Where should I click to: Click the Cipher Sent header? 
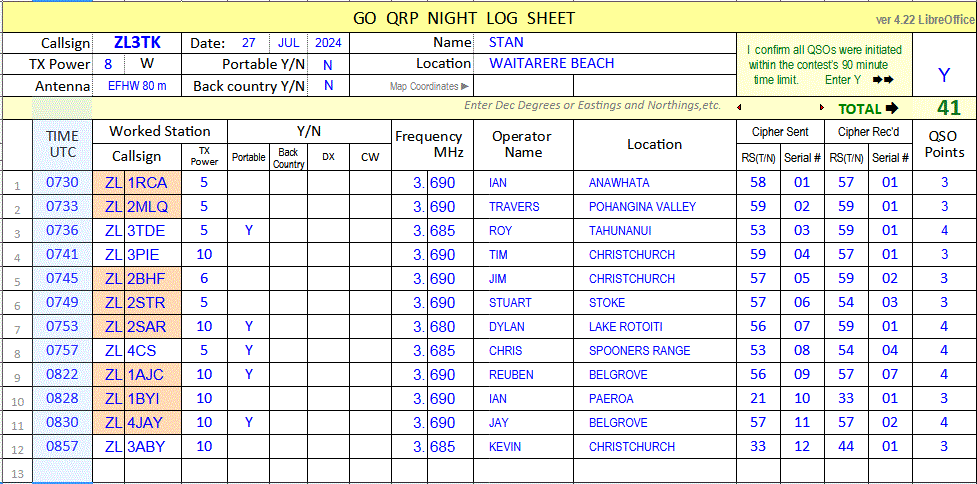coord(780,132)
